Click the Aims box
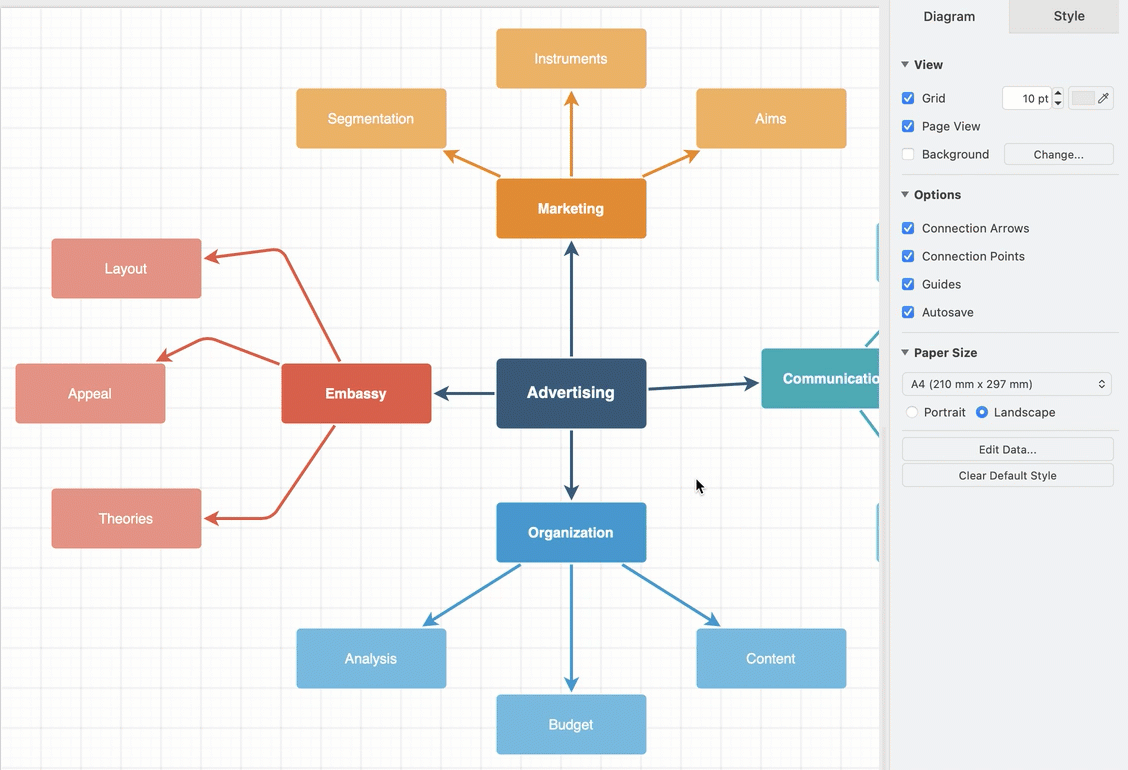This screenshot has height=770, width=1128. click(771, 119)
